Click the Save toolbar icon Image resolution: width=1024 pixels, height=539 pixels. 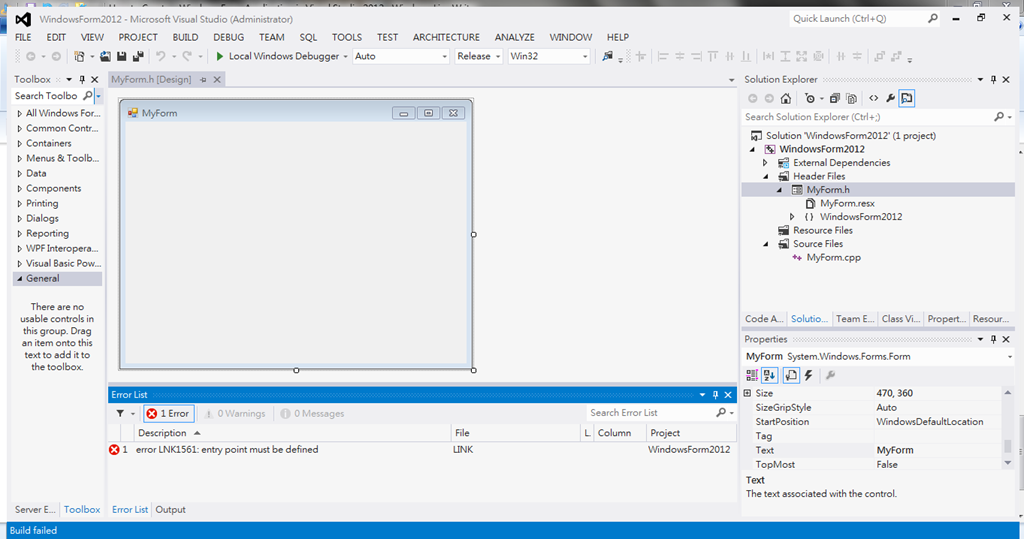(121, 57)
